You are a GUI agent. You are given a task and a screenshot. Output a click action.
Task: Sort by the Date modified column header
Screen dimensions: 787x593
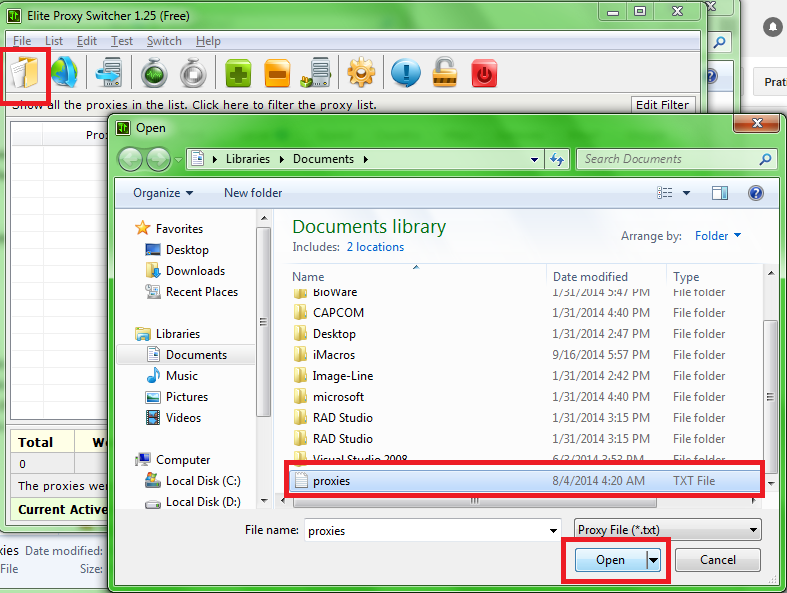(x=590, y=277)
